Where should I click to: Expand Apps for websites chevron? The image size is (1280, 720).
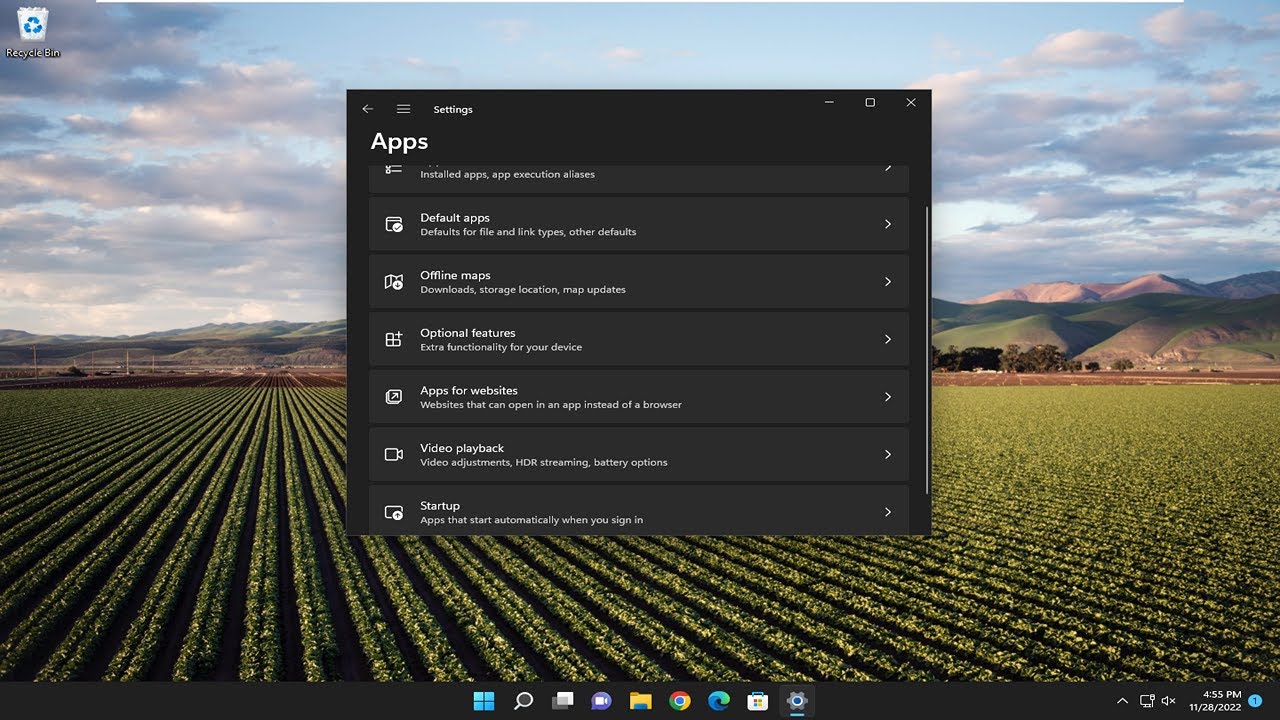tap(887, 397)
